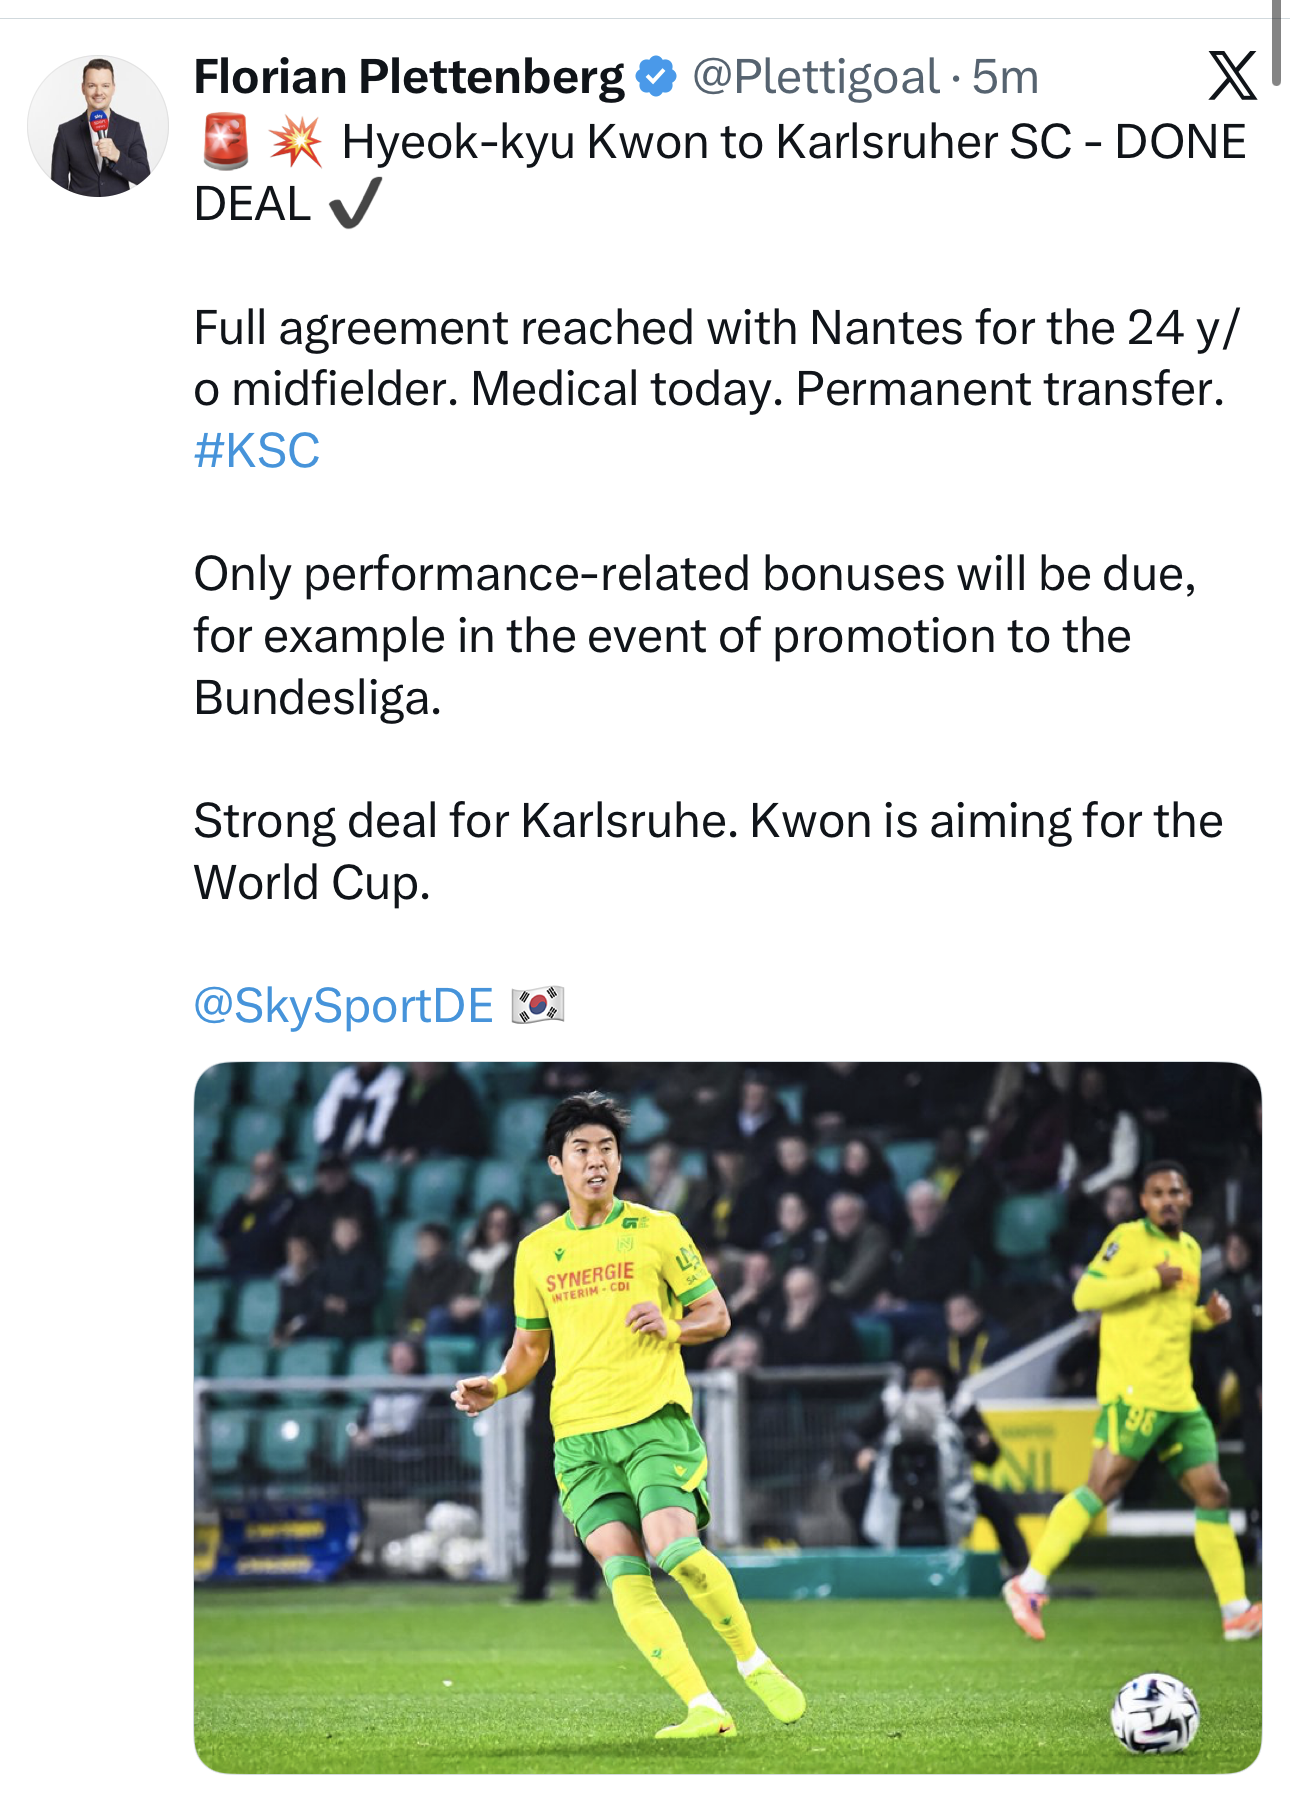Click the red siren emoji
The width and height of the screenshot is (1290, 1810).
tap(225, 142)
